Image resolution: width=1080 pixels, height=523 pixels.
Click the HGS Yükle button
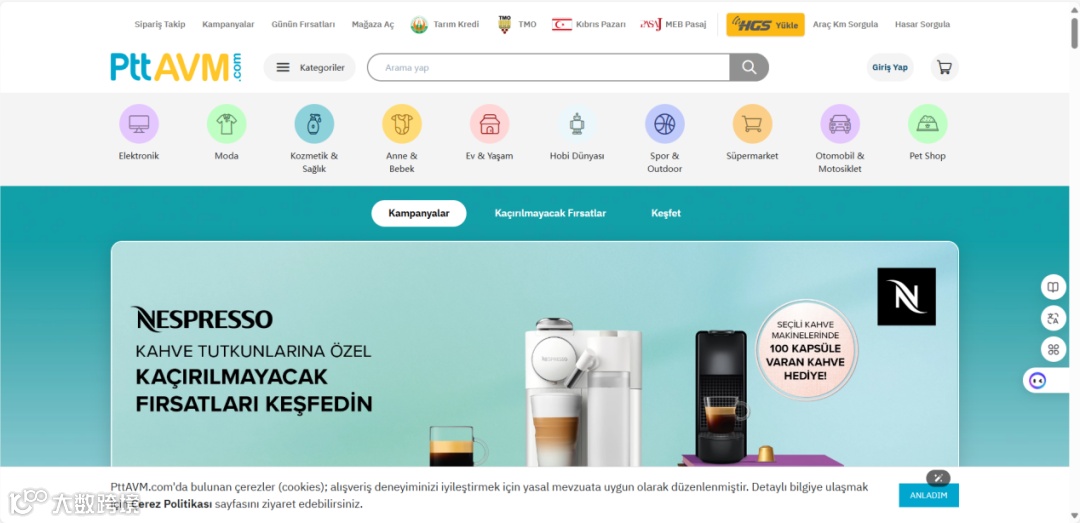click(765, 25)
